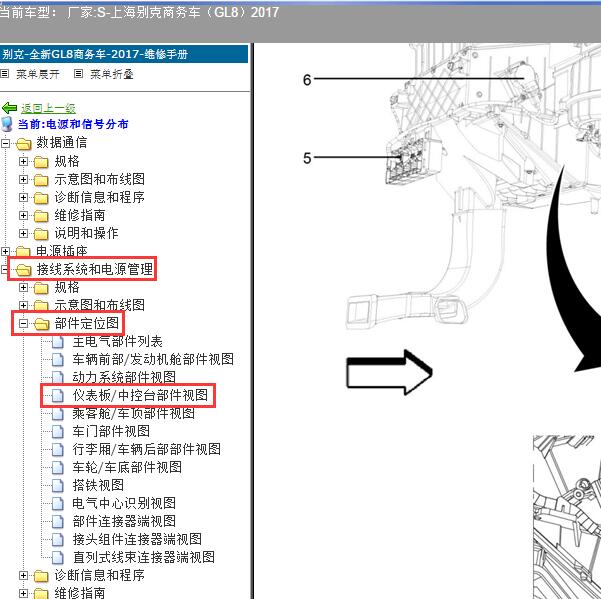This screenshot has height=599, width=601.
Task: Open 行李厢/车辆后部部件视图 document
Action: point(146,449)
